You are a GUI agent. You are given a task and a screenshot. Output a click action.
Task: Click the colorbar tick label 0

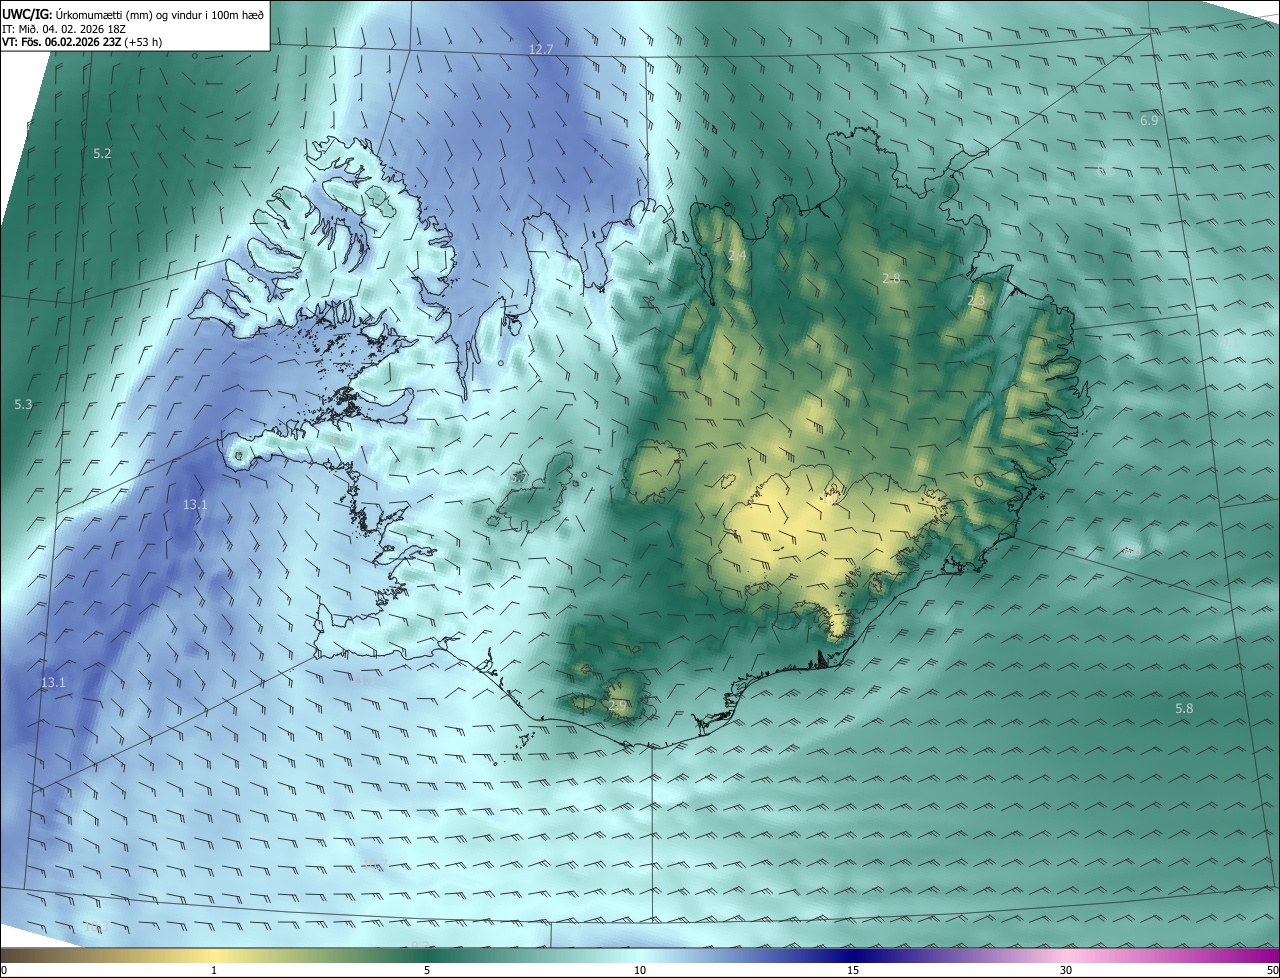coord(4,970)
